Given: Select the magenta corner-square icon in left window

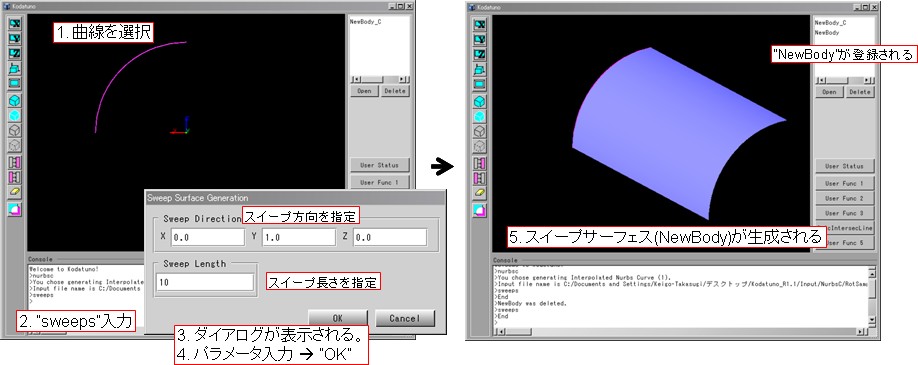Looking at the screenshot, I should [15, 209].
